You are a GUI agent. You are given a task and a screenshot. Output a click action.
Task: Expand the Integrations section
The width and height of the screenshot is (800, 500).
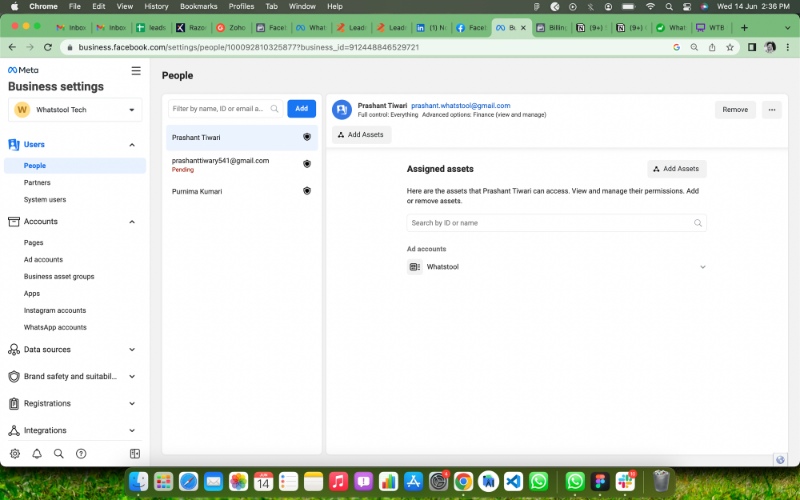click(132, 431)
